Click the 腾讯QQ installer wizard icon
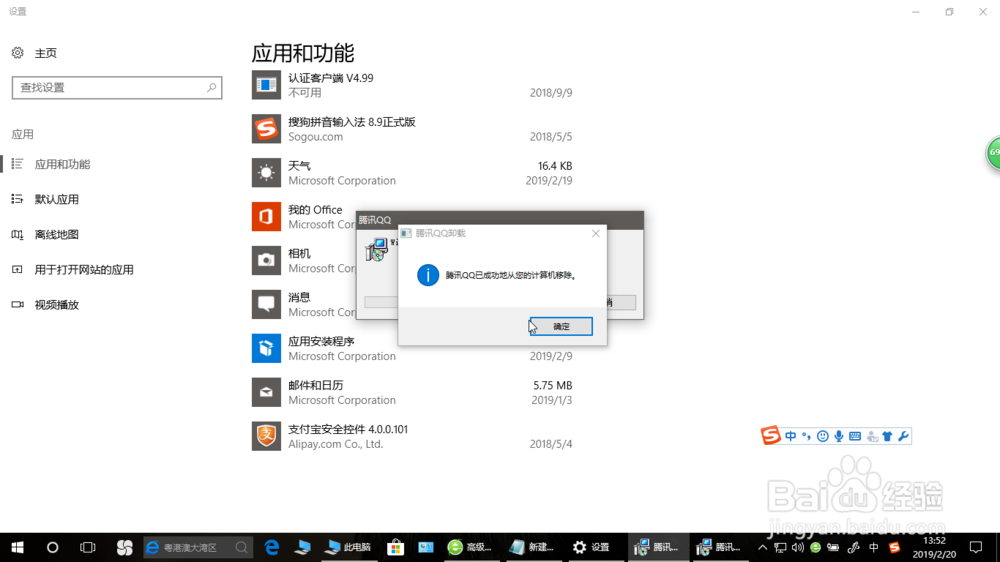 [x=376, y=249]
